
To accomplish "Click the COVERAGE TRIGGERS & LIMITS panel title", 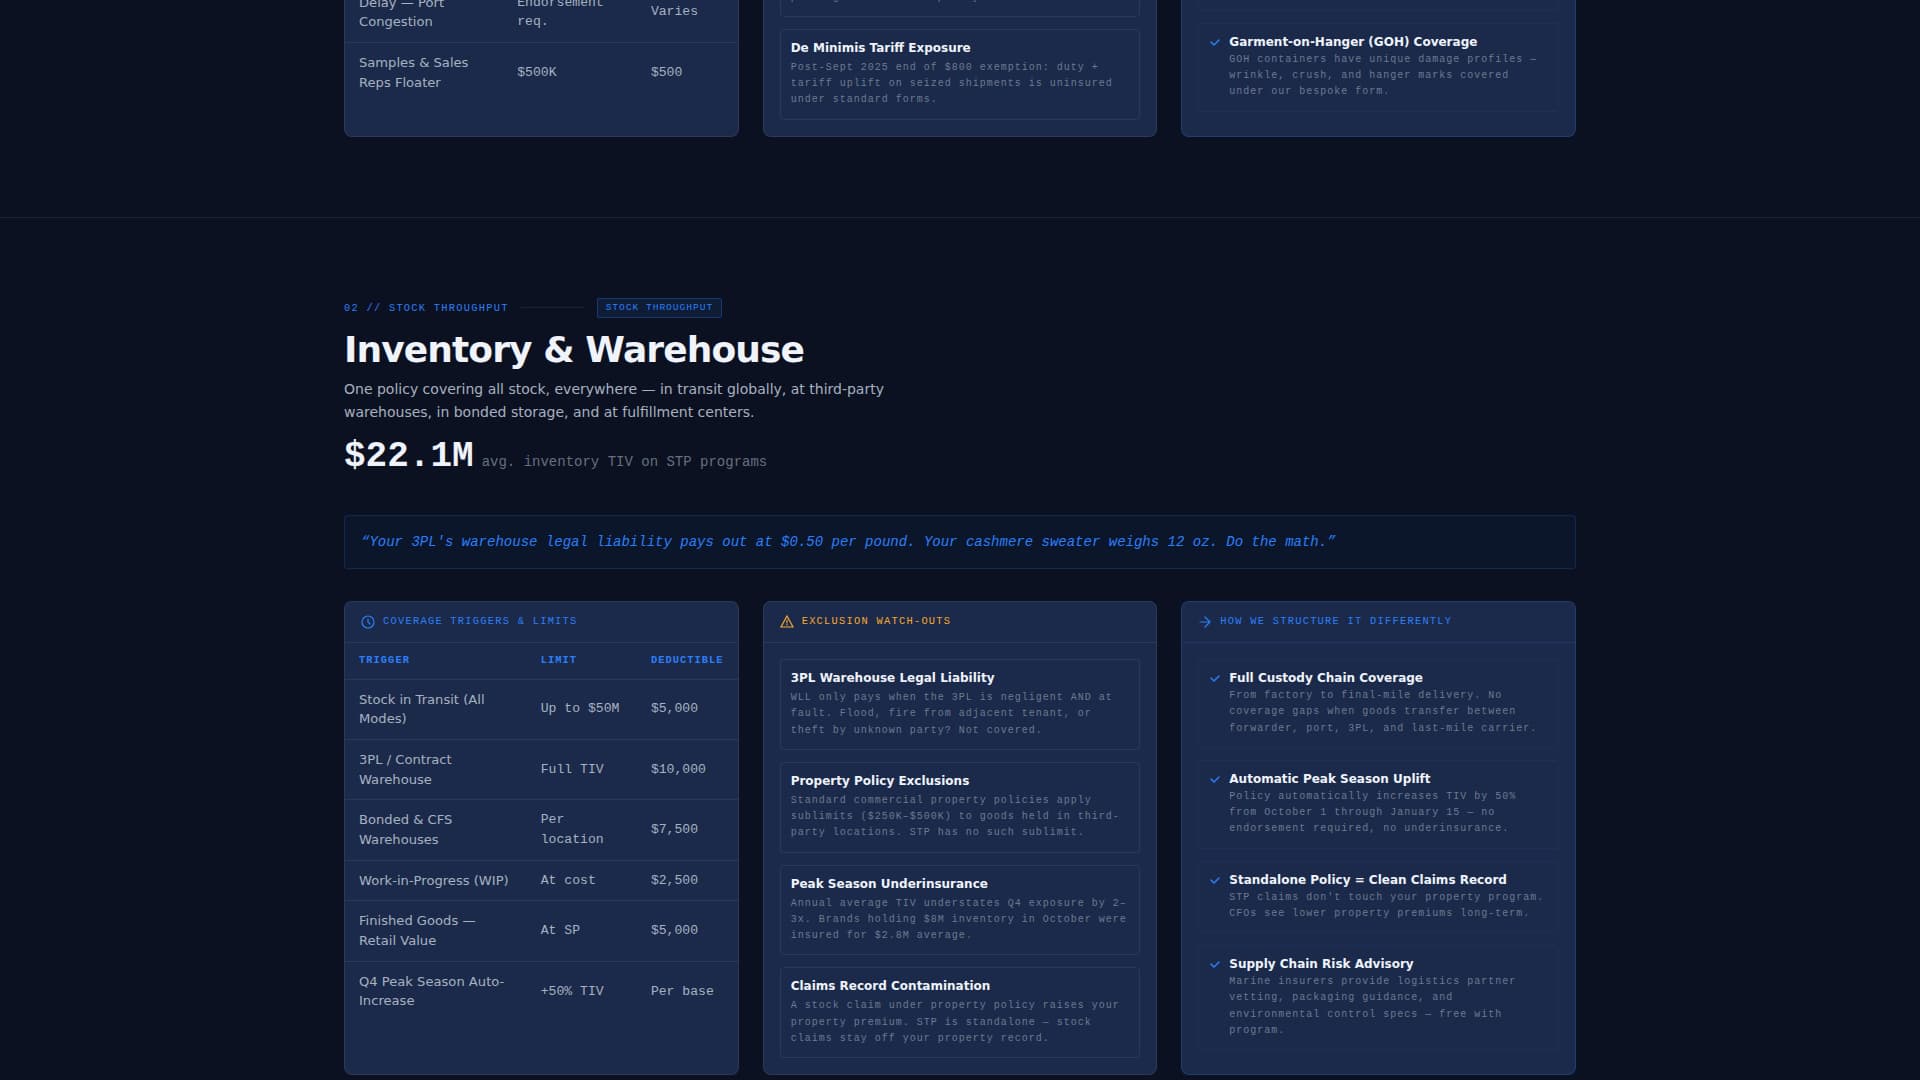I will click(480, 621).
